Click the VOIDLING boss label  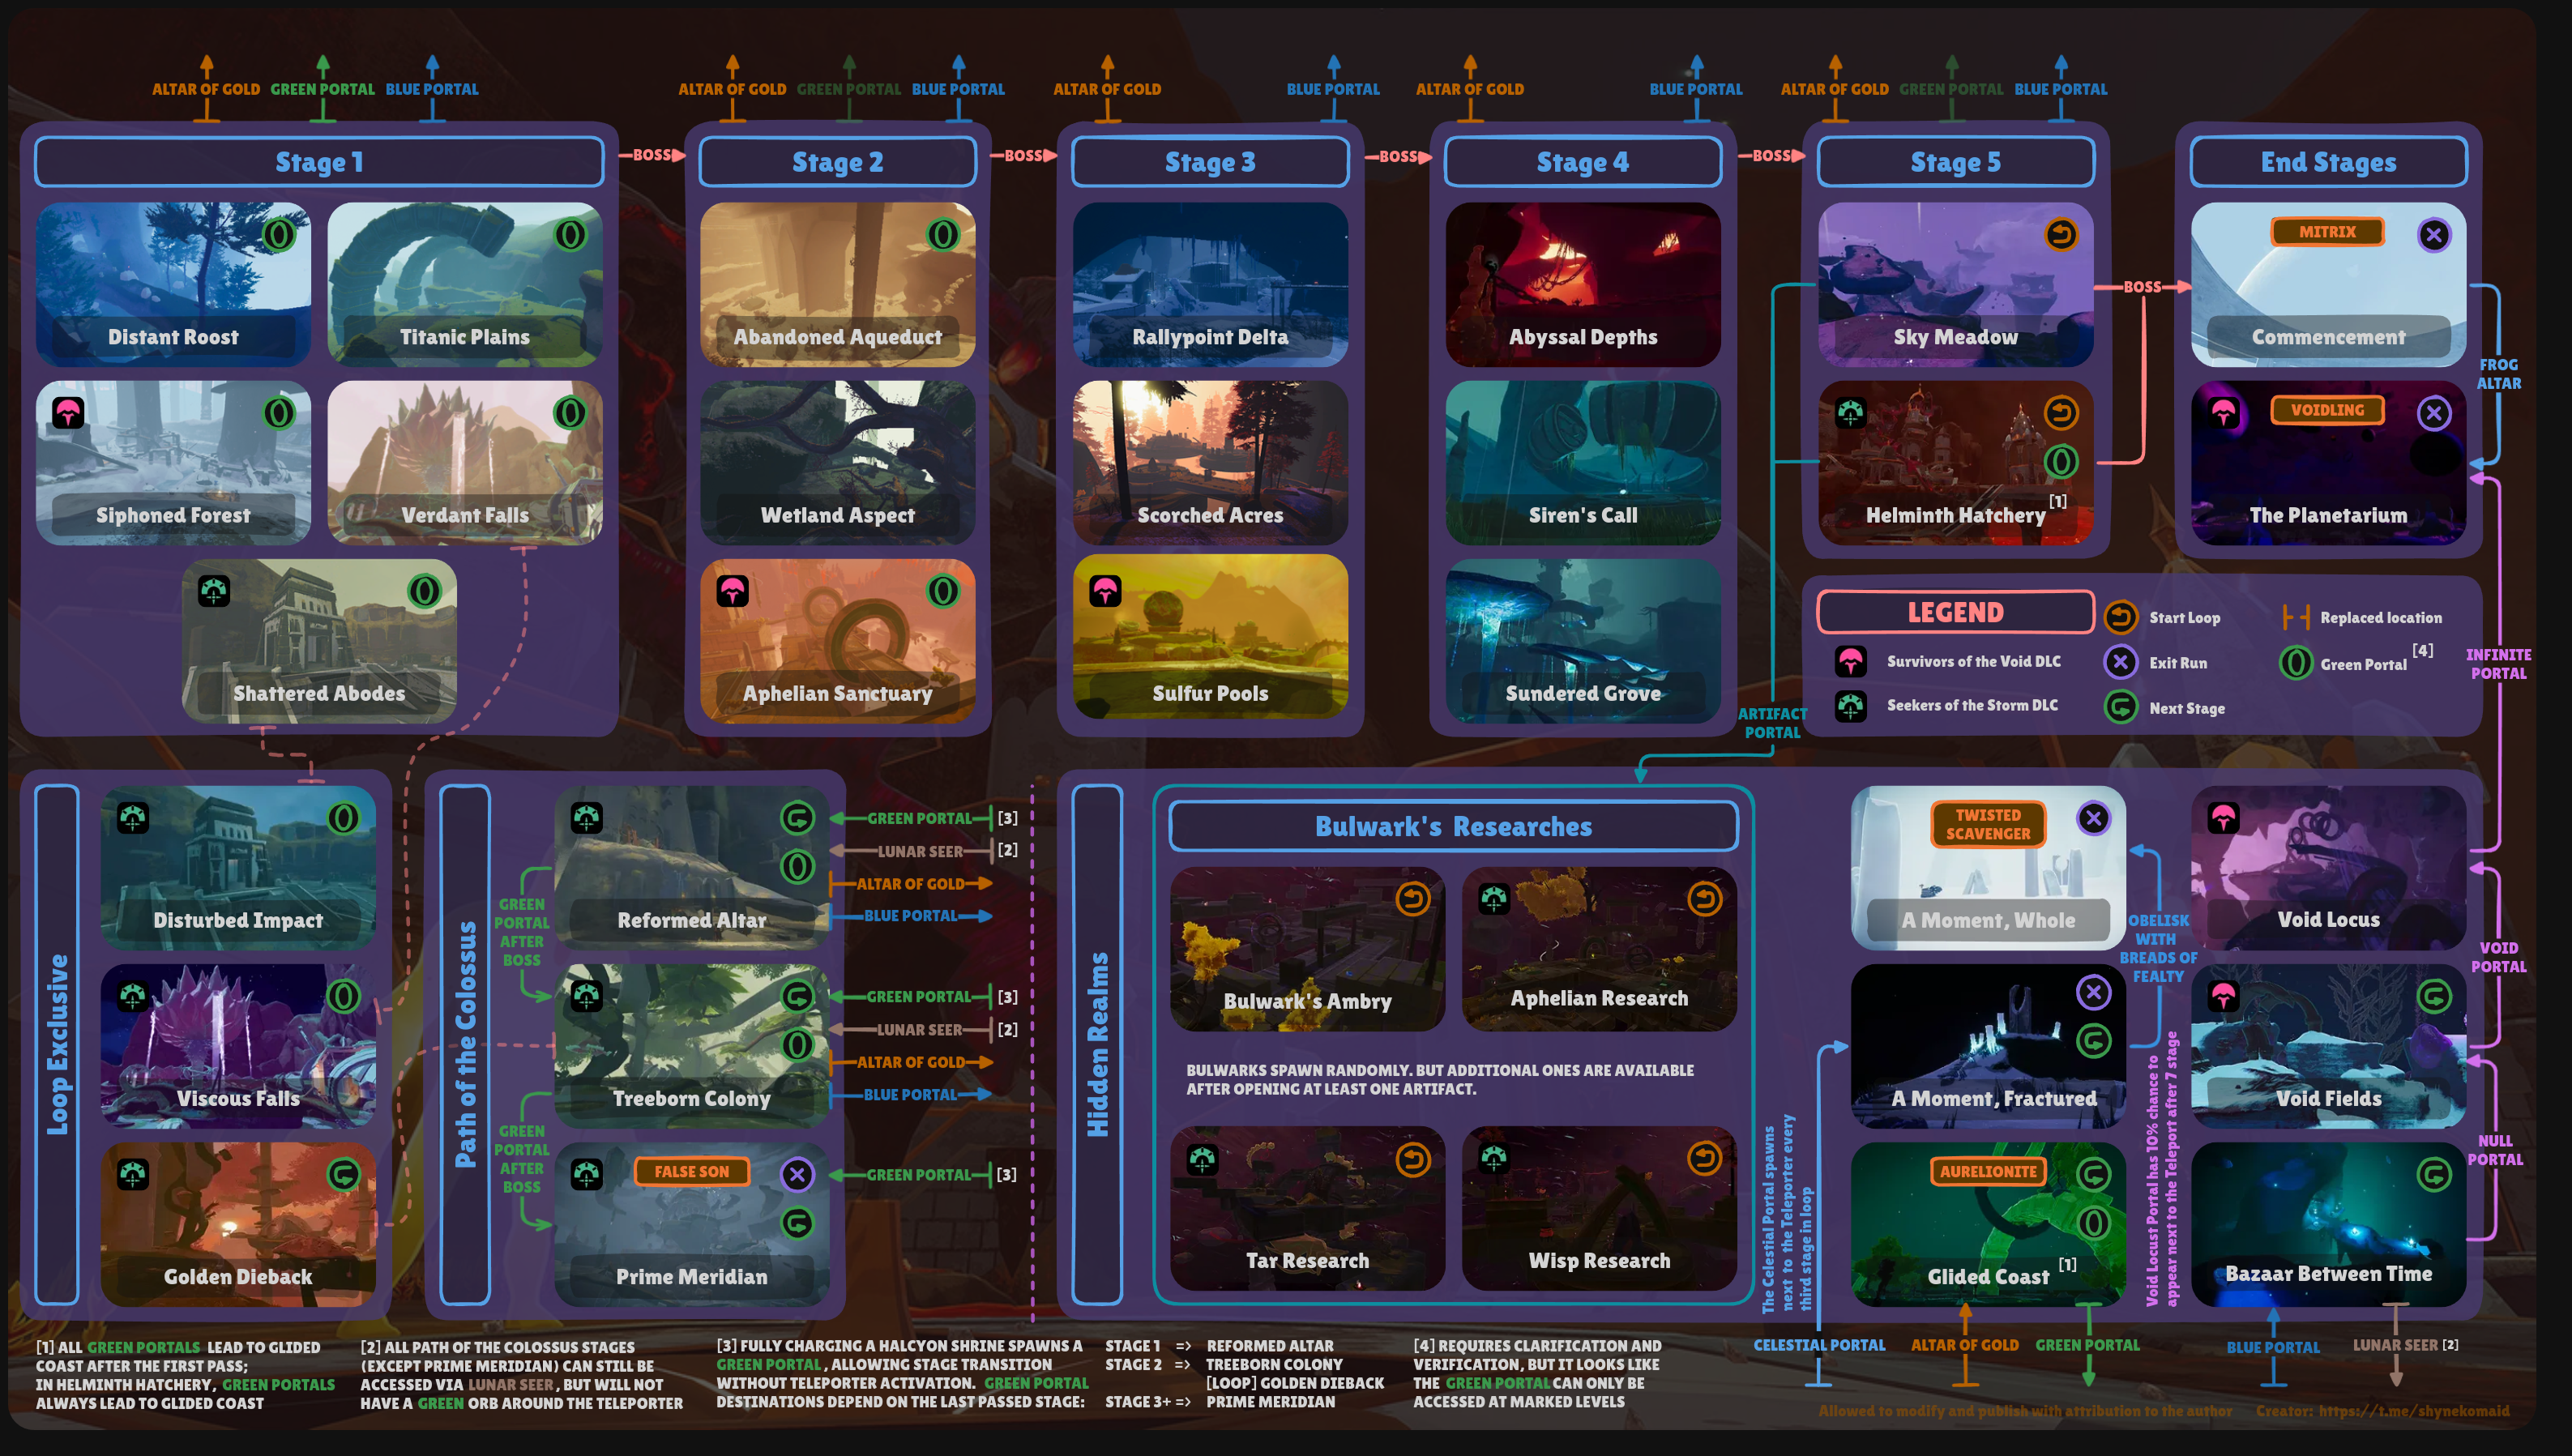tap(2327, 410)
